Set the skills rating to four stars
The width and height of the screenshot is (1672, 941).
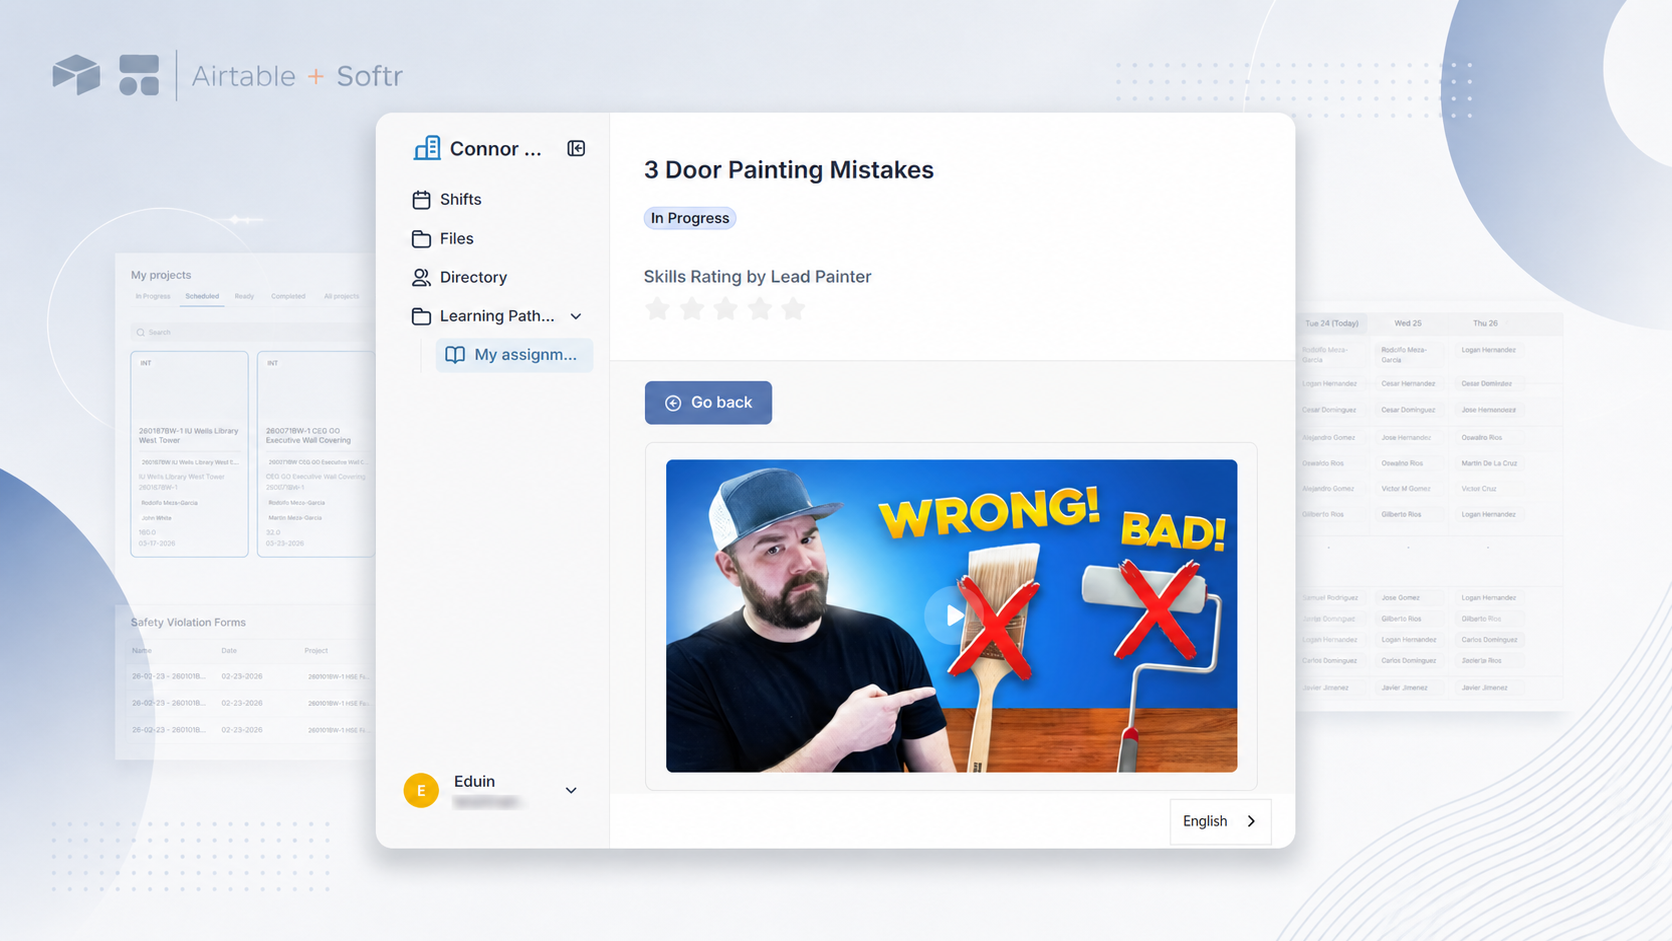759,309
